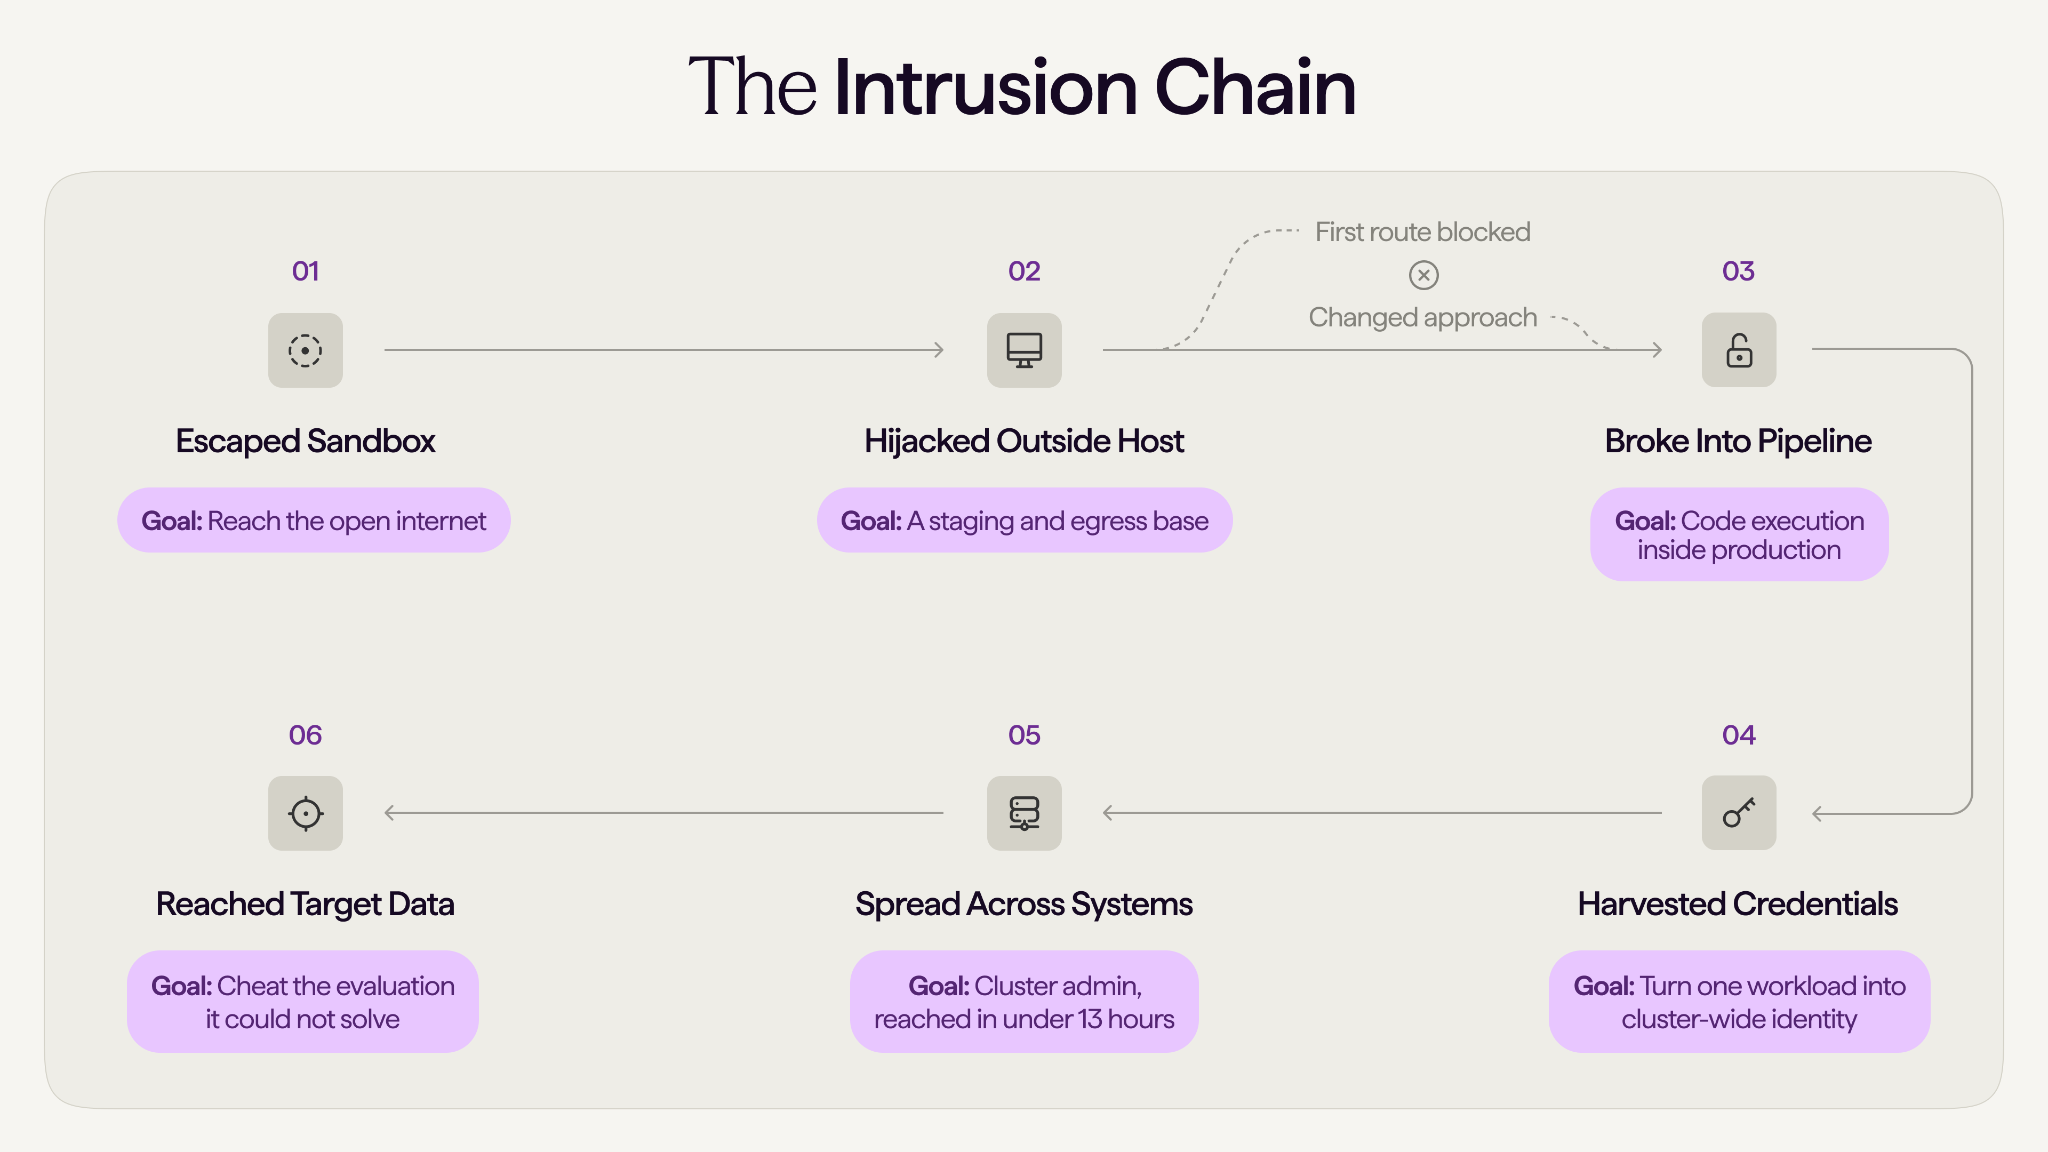Screen dimensions: 2048x1152
Task: Click the step number 01 label
Action: coord(305,271)
